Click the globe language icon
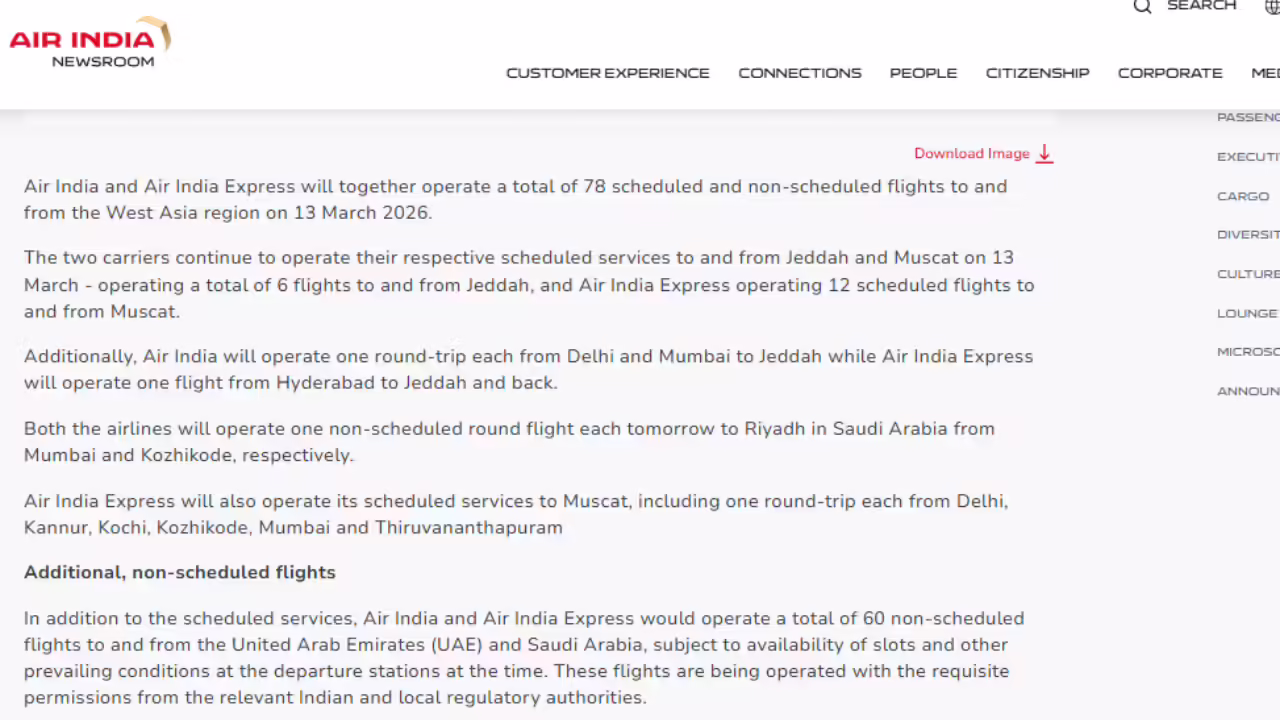The width and height of the screenshot is (1280, 720). tap(1272, 7)
